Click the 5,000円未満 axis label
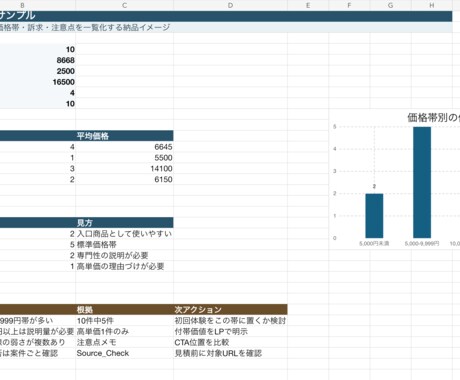Image resolution: width=460 pixels, height=380 pixels. point(374,244)
